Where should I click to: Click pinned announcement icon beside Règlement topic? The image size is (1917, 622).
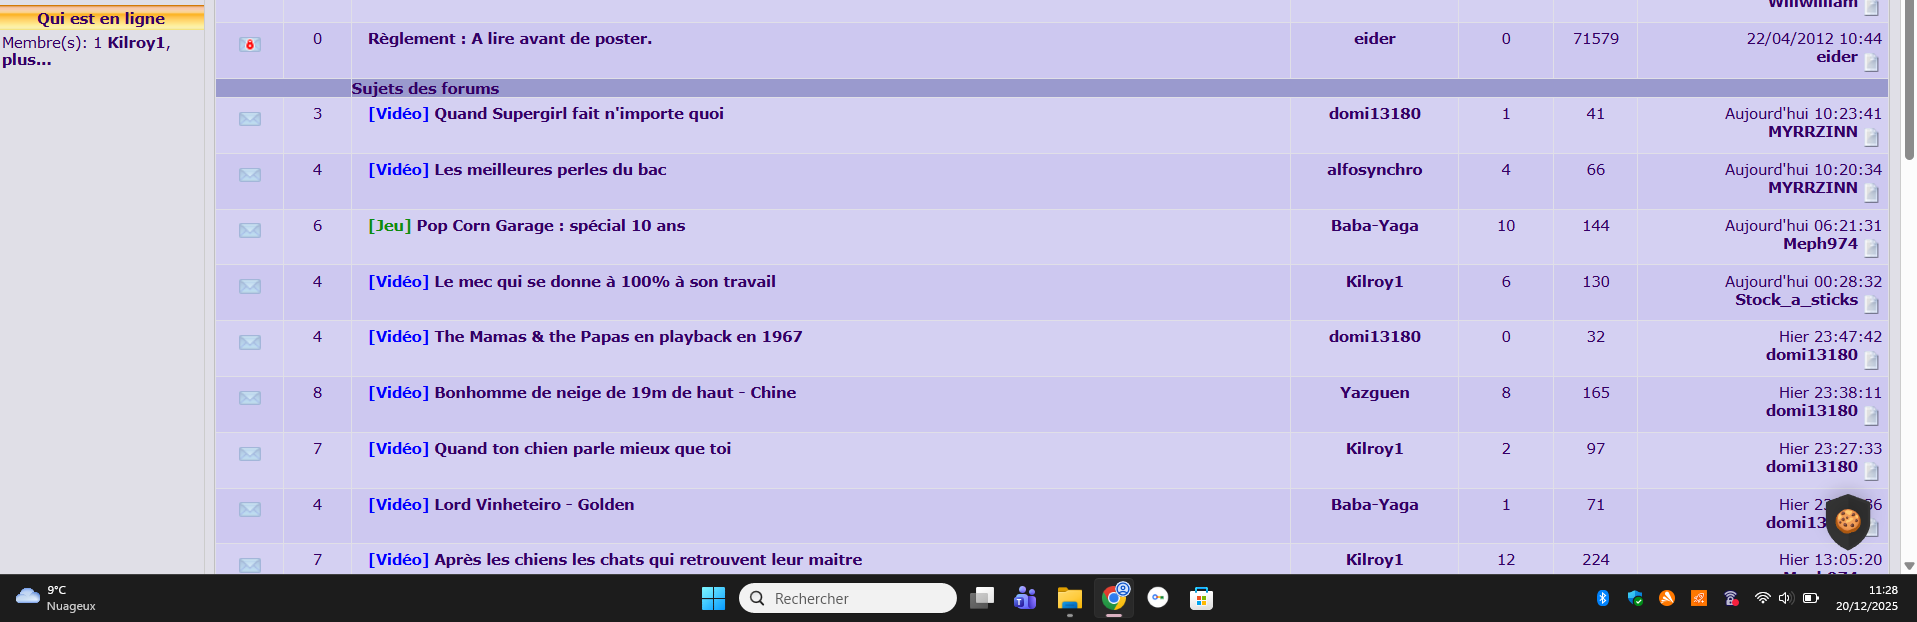[250, 45]
